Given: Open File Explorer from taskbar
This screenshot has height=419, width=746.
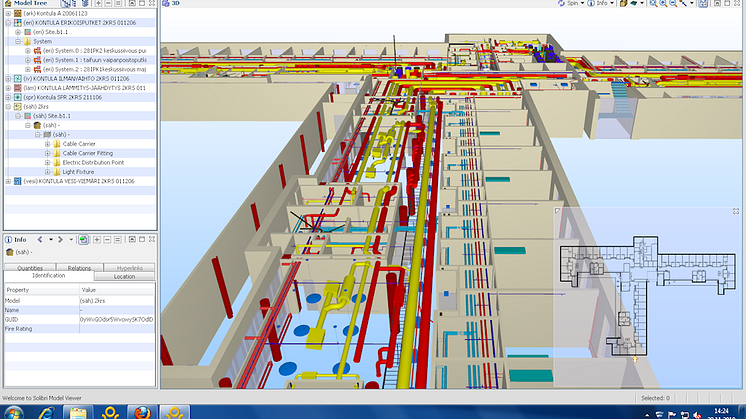Looking at the screenshot, I should pyautogui.click(x=78, y=413).
